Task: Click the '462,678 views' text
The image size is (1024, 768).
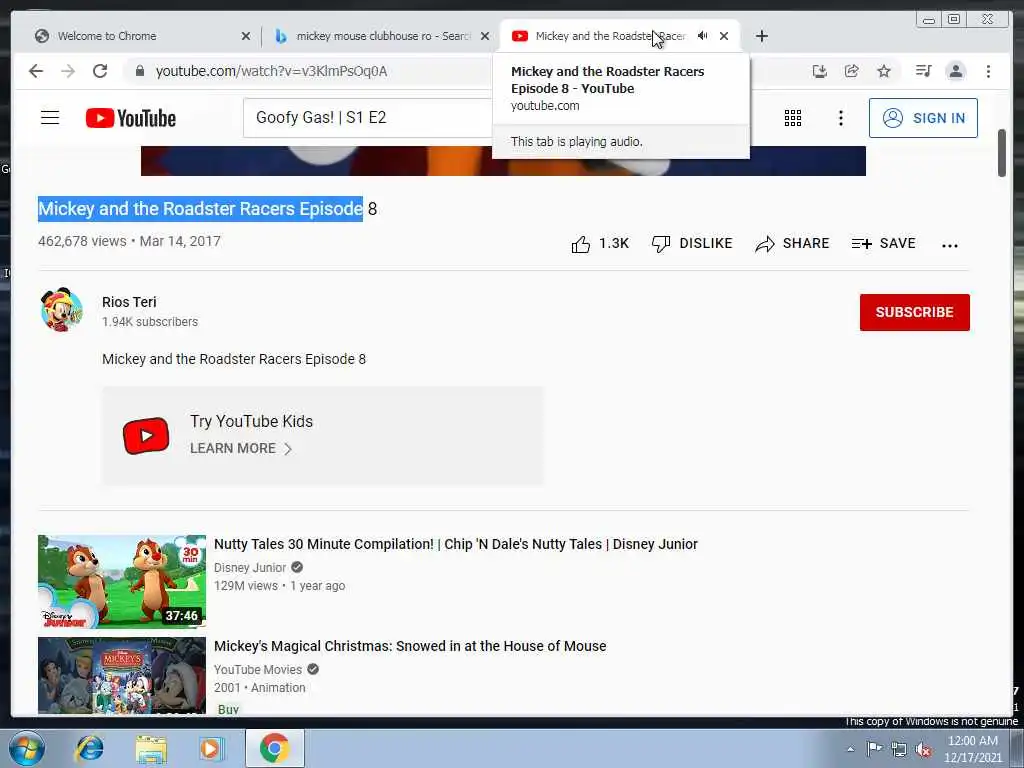Action: point(82,241)
